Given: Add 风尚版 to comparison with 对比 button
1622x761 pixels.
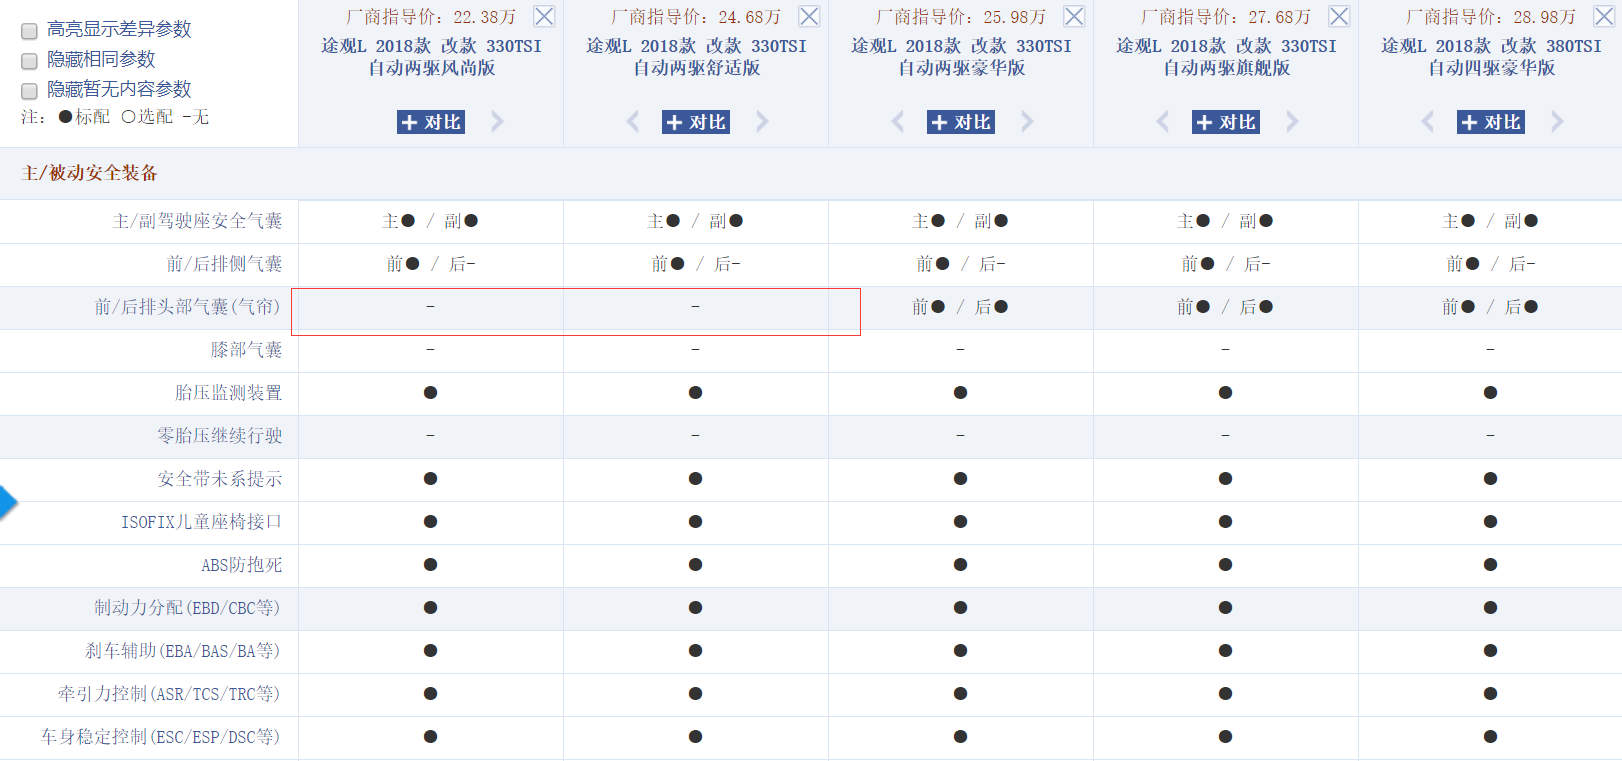Looking at the screenshot, I should (431, 122).
